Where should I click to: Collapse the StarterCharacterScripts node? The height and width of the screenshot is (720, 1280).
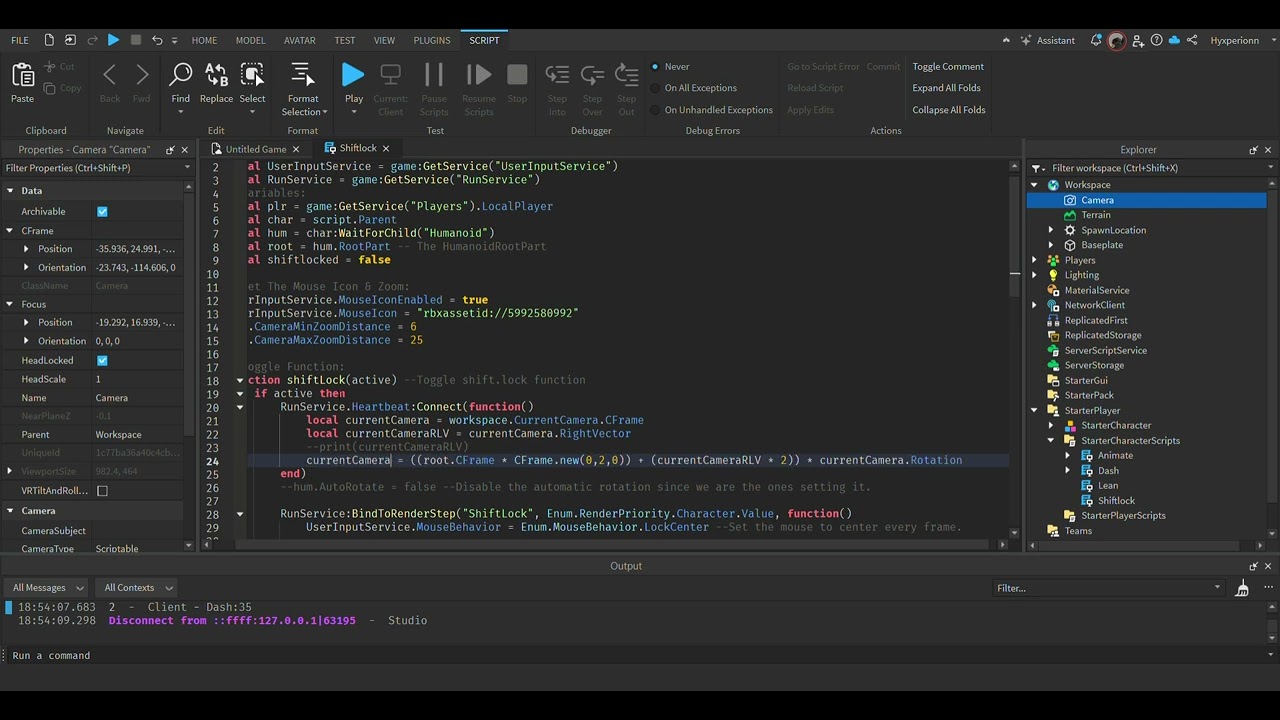[x=1051, y=440]
